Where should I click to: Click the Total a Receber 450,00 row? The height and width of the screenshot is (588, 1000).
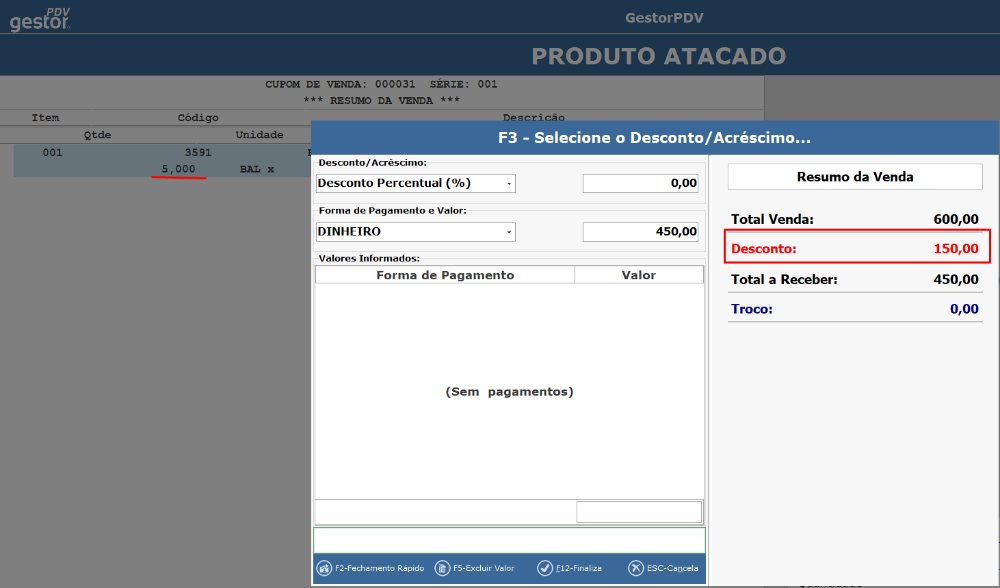[855, 279]
